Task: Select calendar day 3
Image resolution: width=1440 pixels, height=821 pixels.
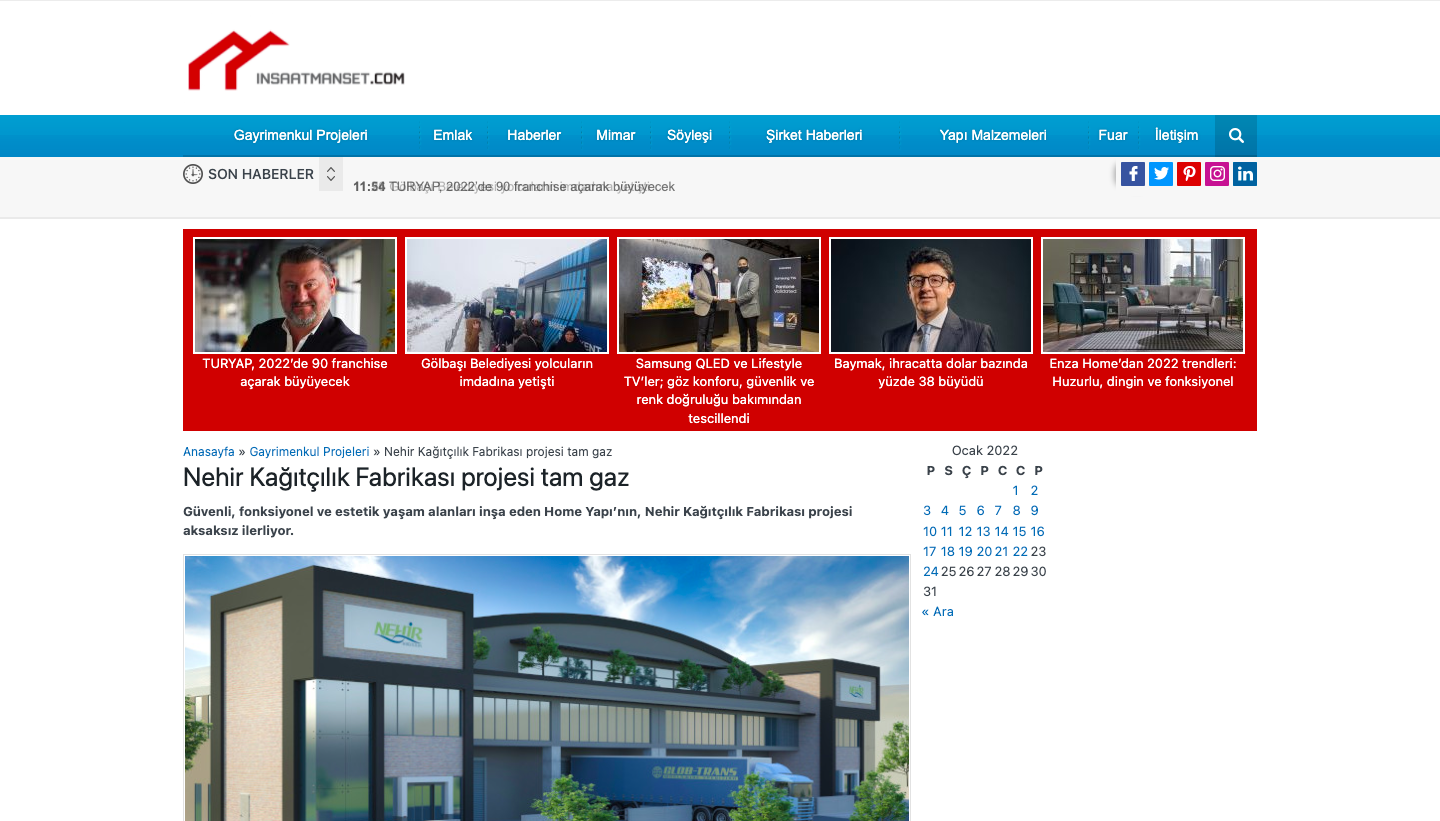Action: click(927, 511)
